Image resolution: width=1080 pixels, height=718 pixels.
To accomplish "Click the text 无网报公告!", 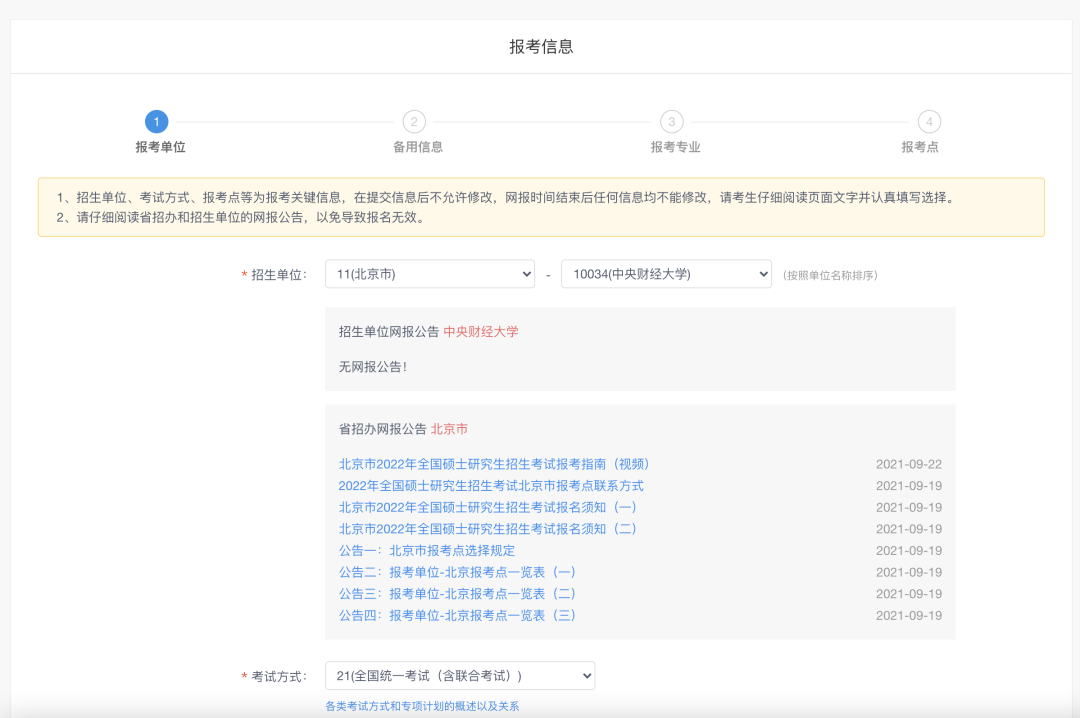I will 373,367.
